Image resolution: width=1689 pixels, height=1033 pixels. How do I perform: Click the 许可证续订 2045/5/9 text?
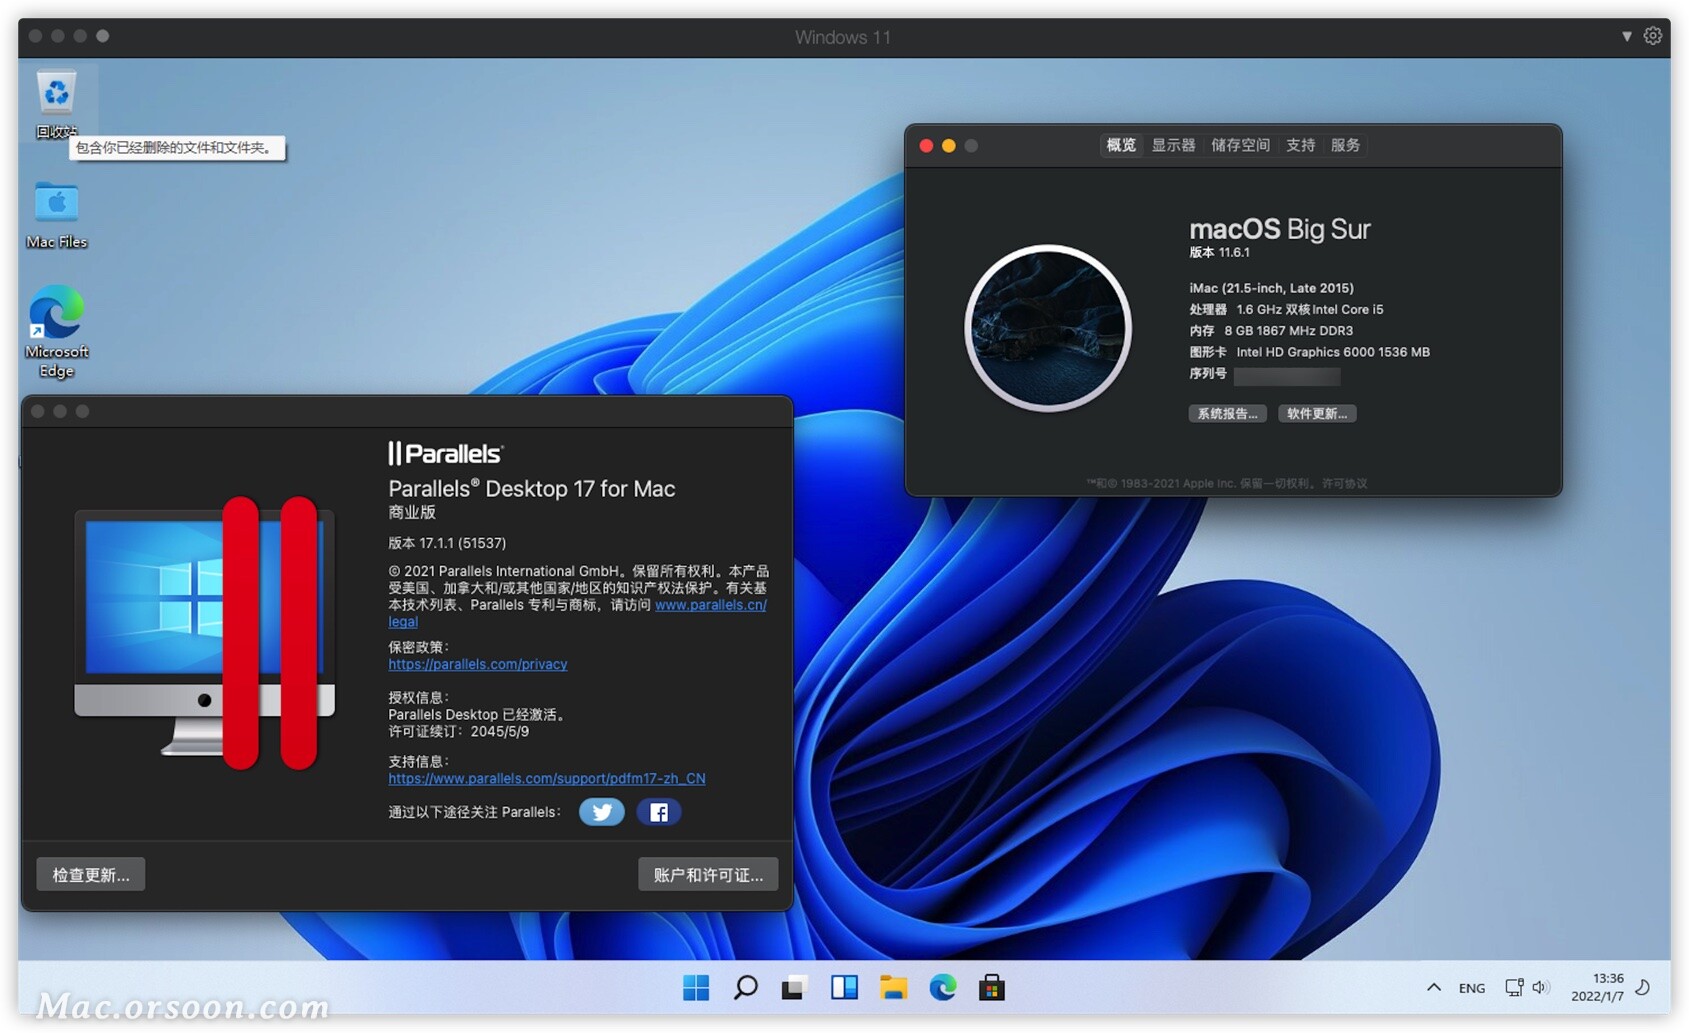(459, 731)
